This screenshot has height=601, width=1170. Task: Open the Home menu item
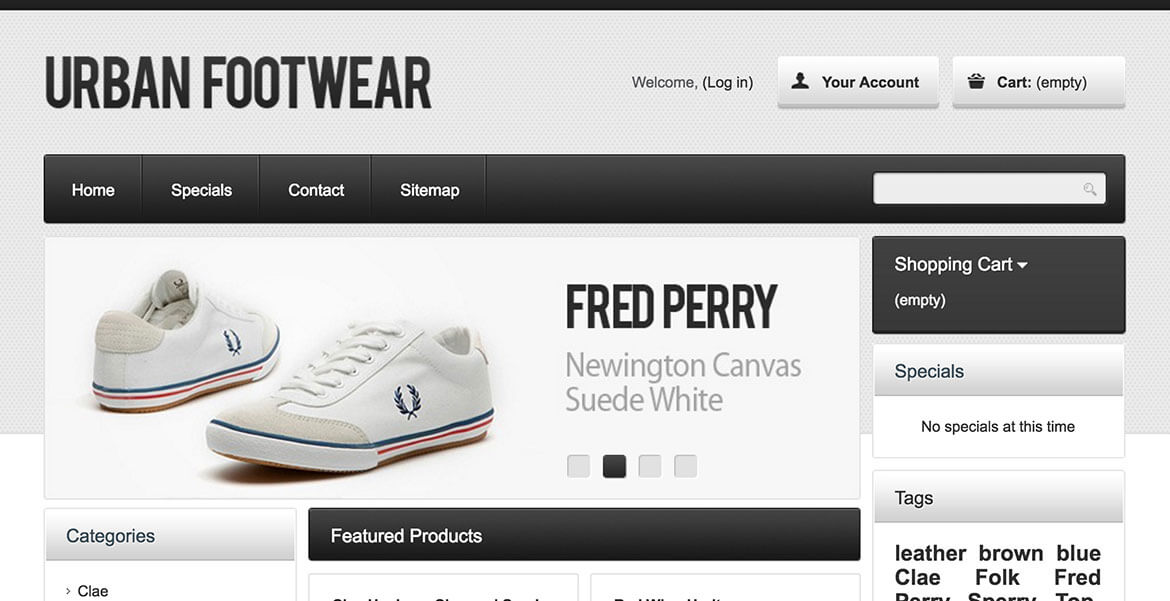(x=93, y=190)
